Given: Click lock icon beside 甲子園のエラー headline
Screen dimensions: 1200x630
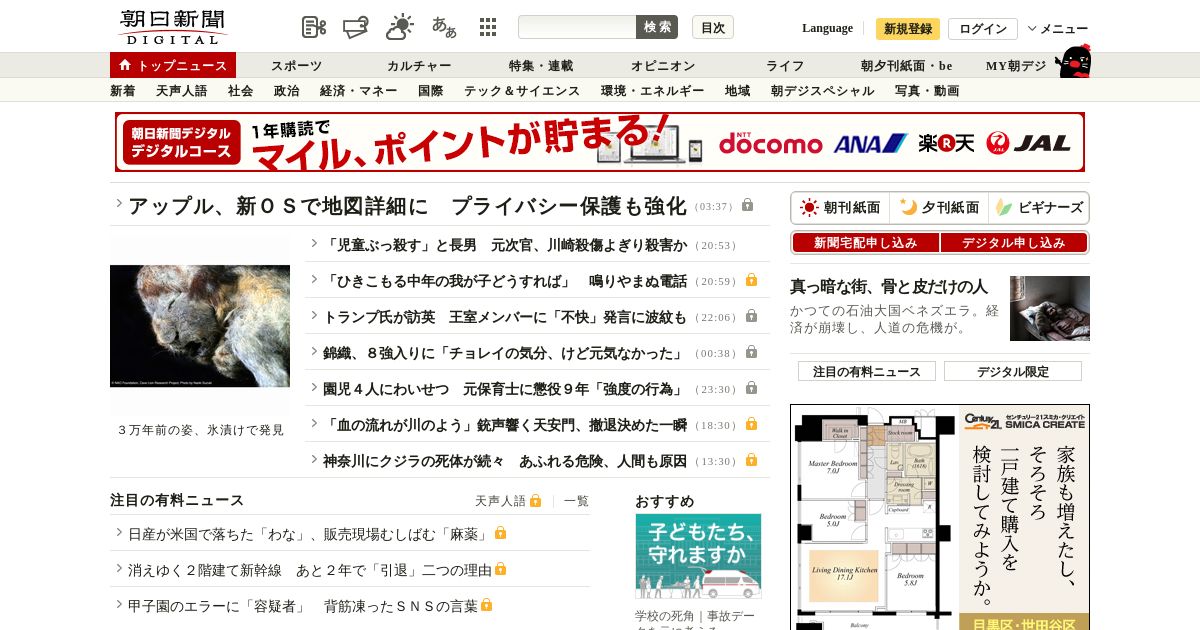Looking at the screenshot, I should point(487,605).
